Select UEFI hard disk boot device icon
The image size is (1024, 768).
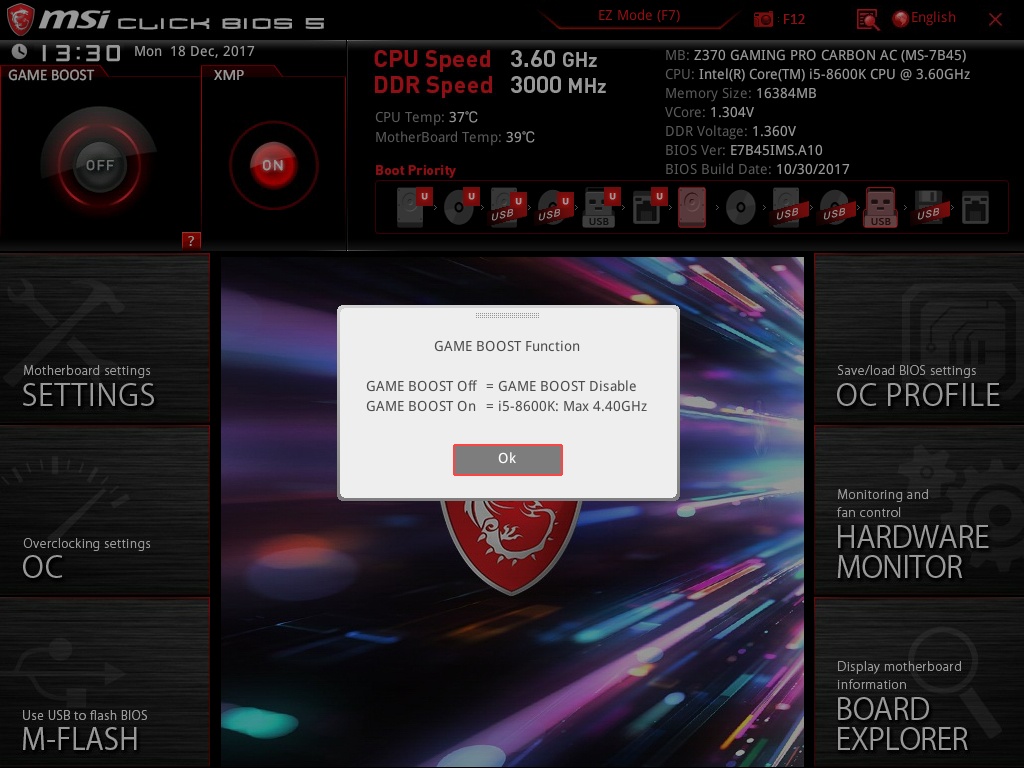[413, 207]
